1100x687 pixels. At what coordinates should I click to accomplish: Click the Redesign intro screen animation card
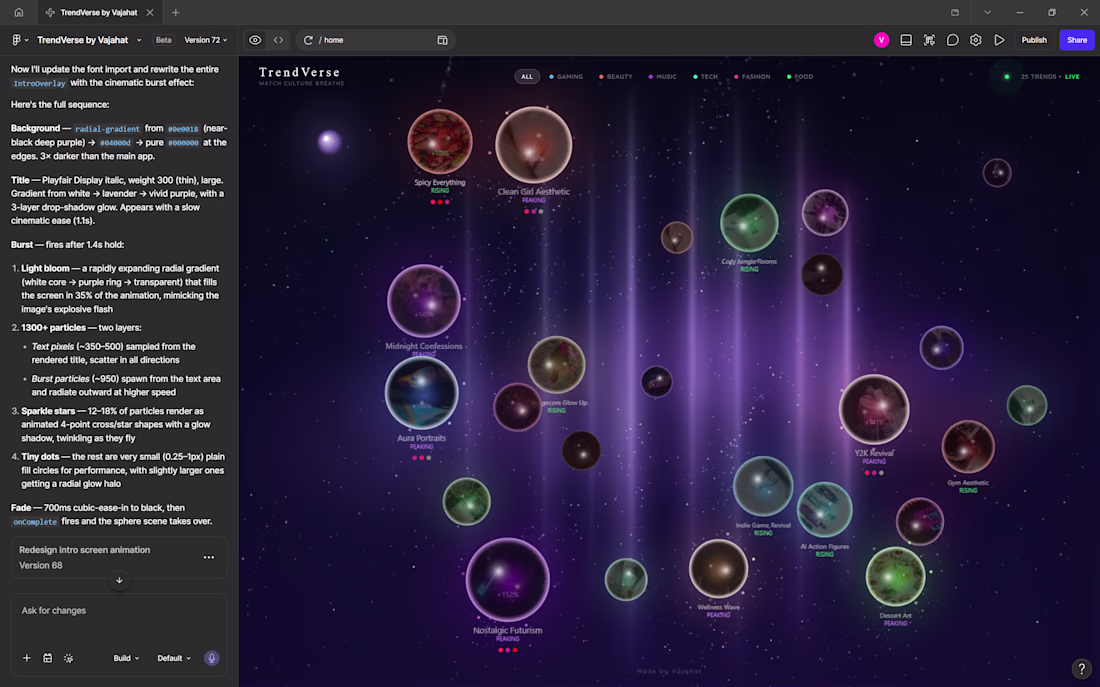119,557
